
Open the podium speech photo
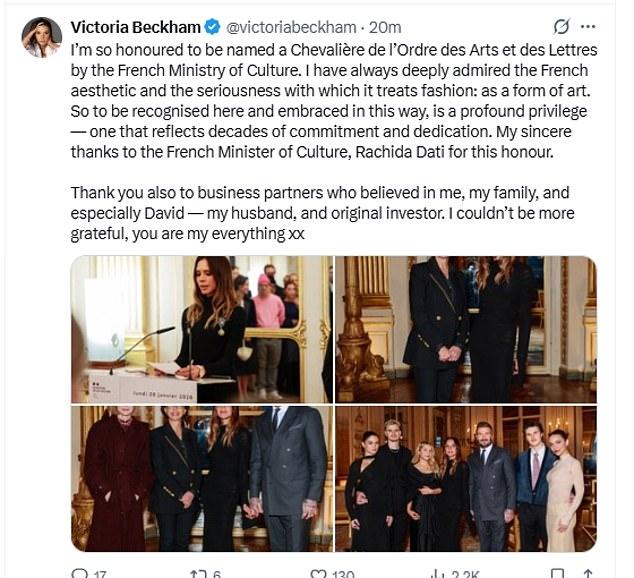coord(201,329)
